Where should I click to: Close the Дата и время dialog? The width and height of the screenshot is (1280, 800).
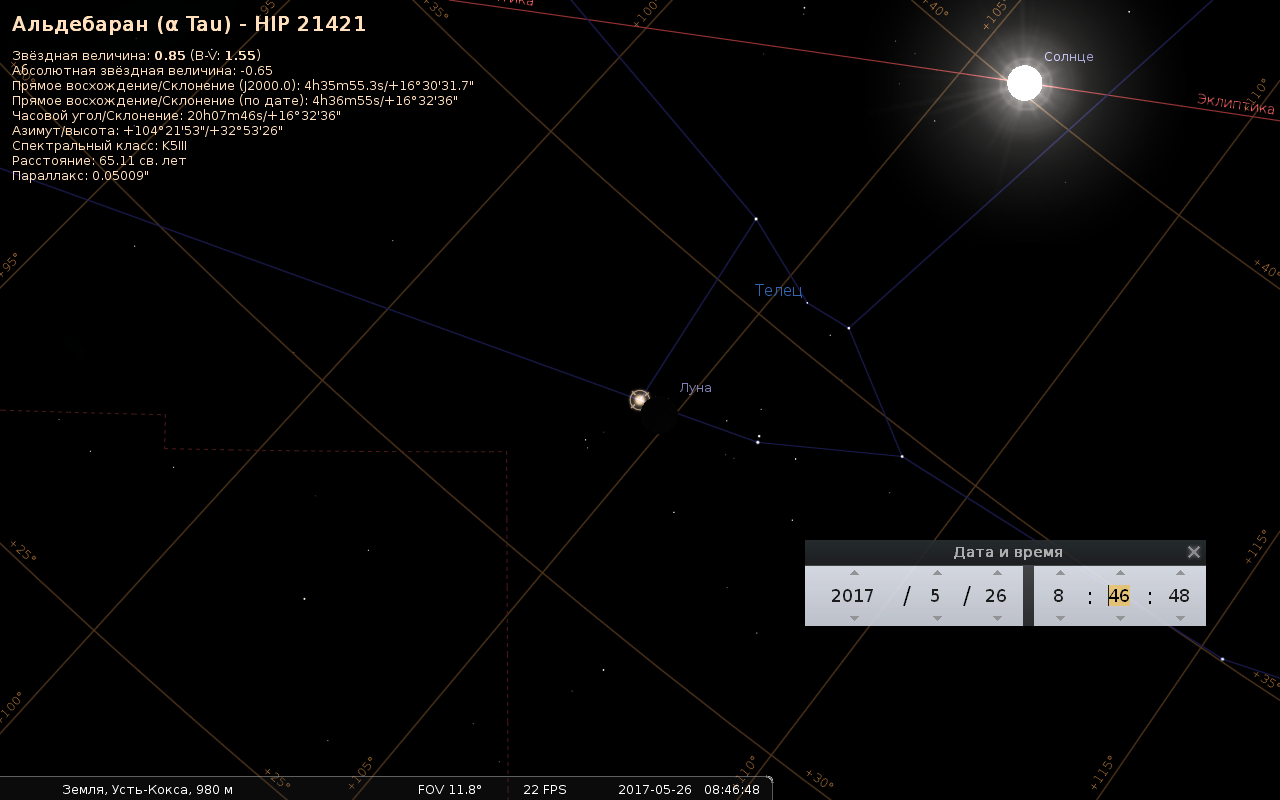pos(1193,552)
